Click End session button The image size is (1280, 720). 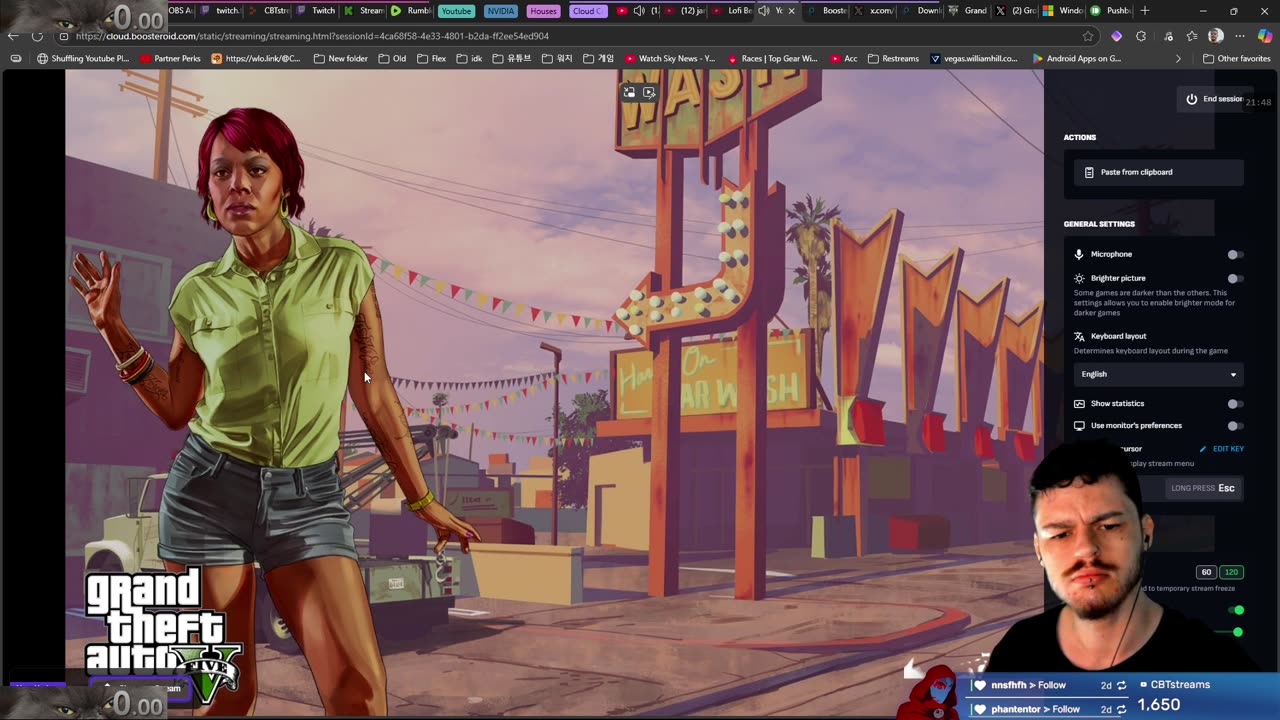(1213, 99)
